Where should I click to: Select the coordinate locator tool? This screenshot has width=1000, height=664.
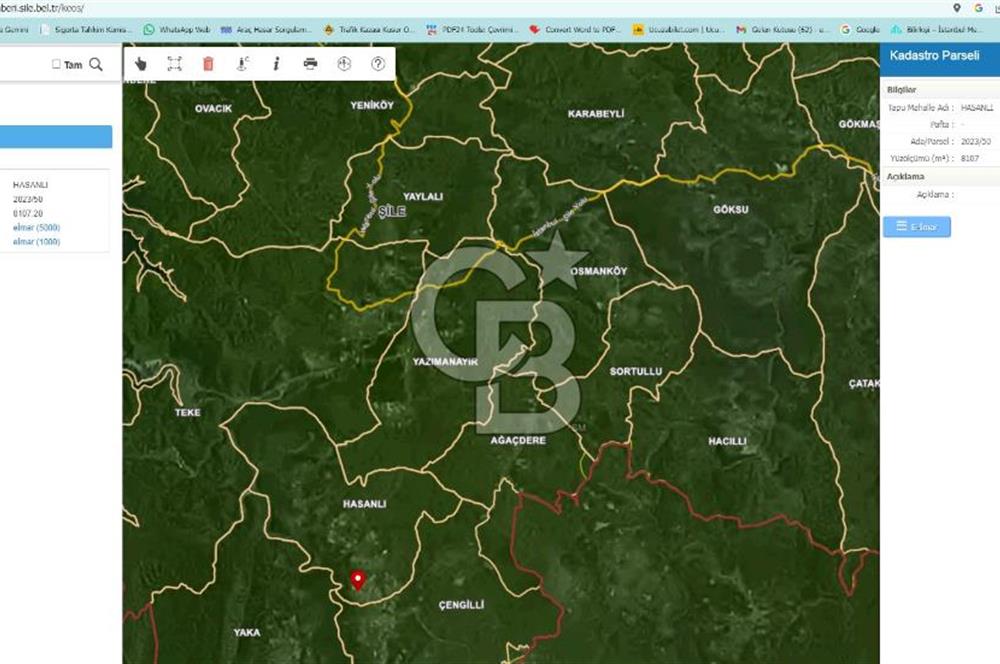pos(242,64)
